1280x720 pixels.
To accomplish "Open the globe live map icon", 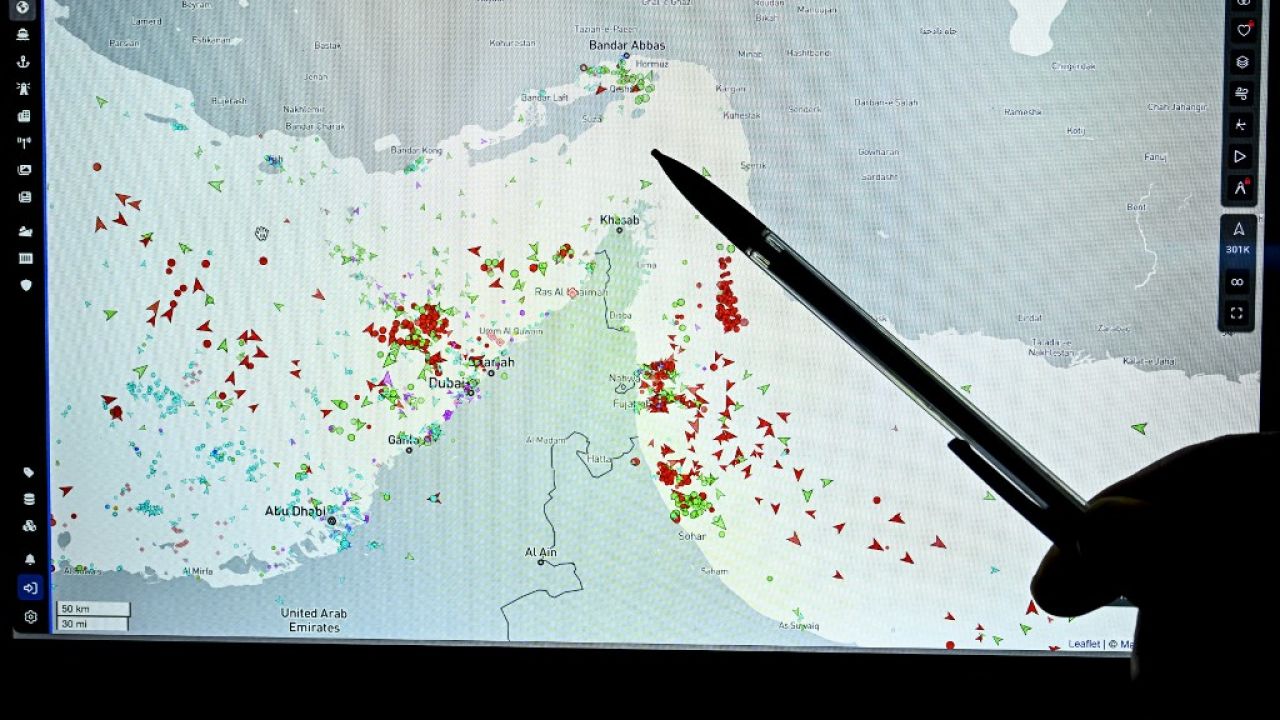I will 22,8.
